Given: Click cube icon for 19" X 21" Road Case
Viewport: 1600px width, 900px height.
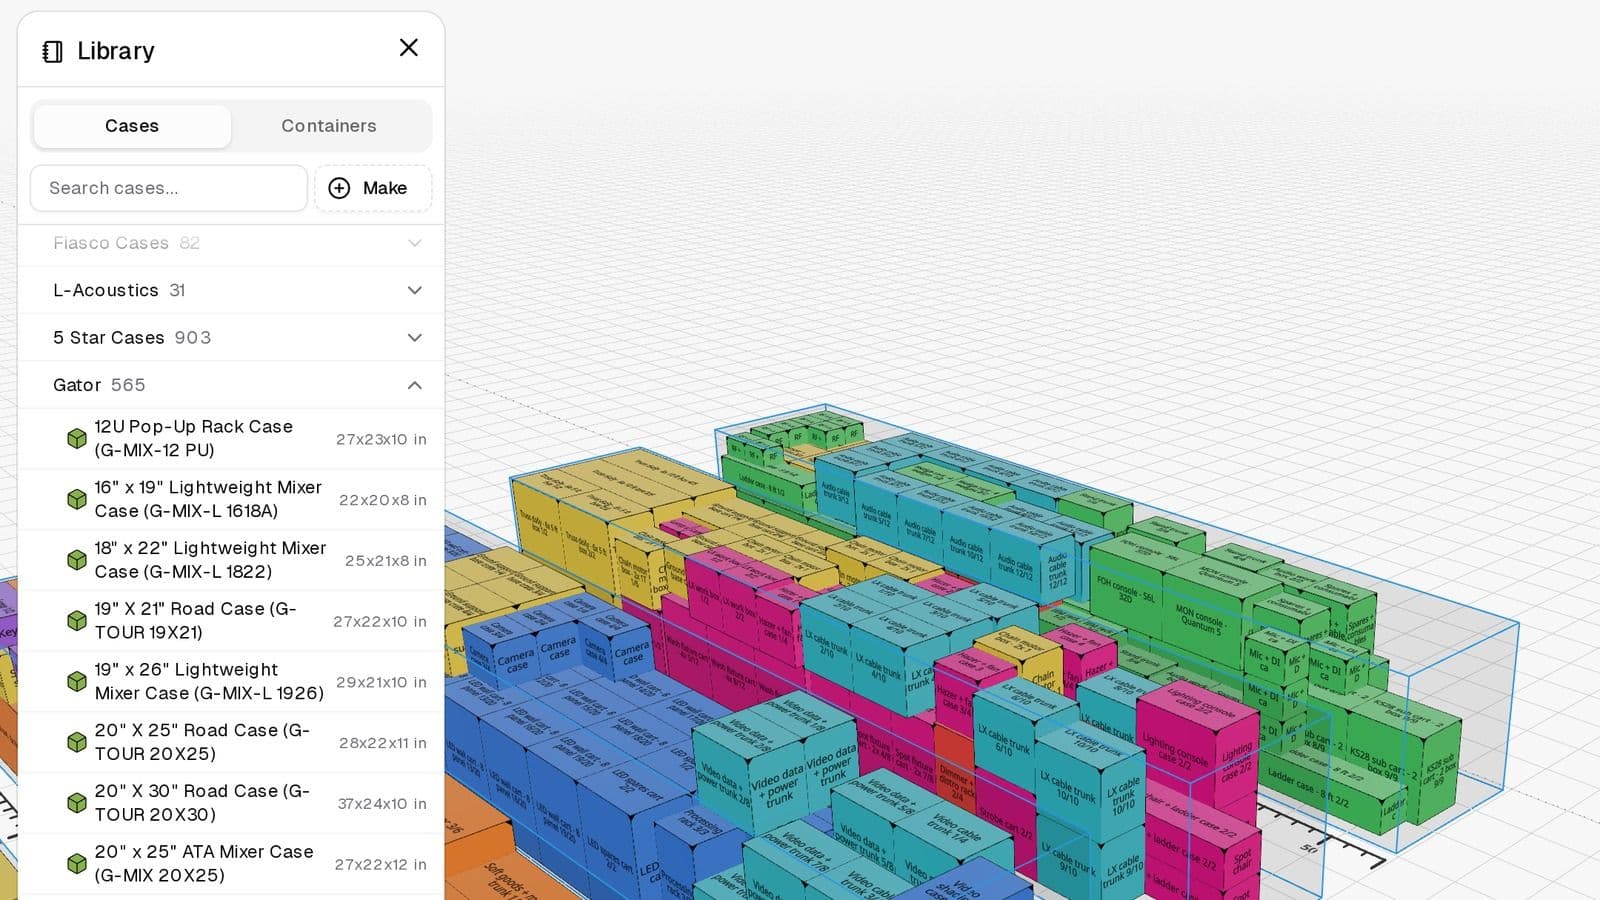Looking at the screenshot, I should (x=77, y=621).
